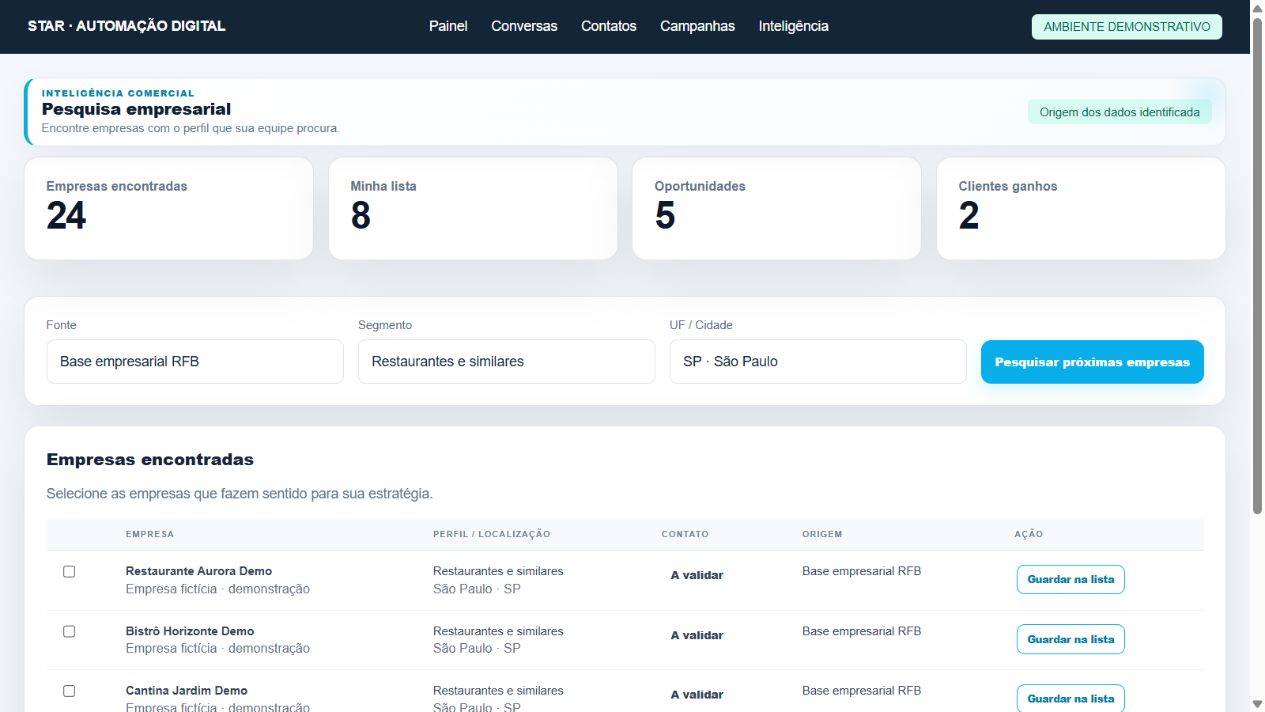Click the Restaurante Aurora Demo company name
The image size is (1265, 712).
[x=199, y=571]
